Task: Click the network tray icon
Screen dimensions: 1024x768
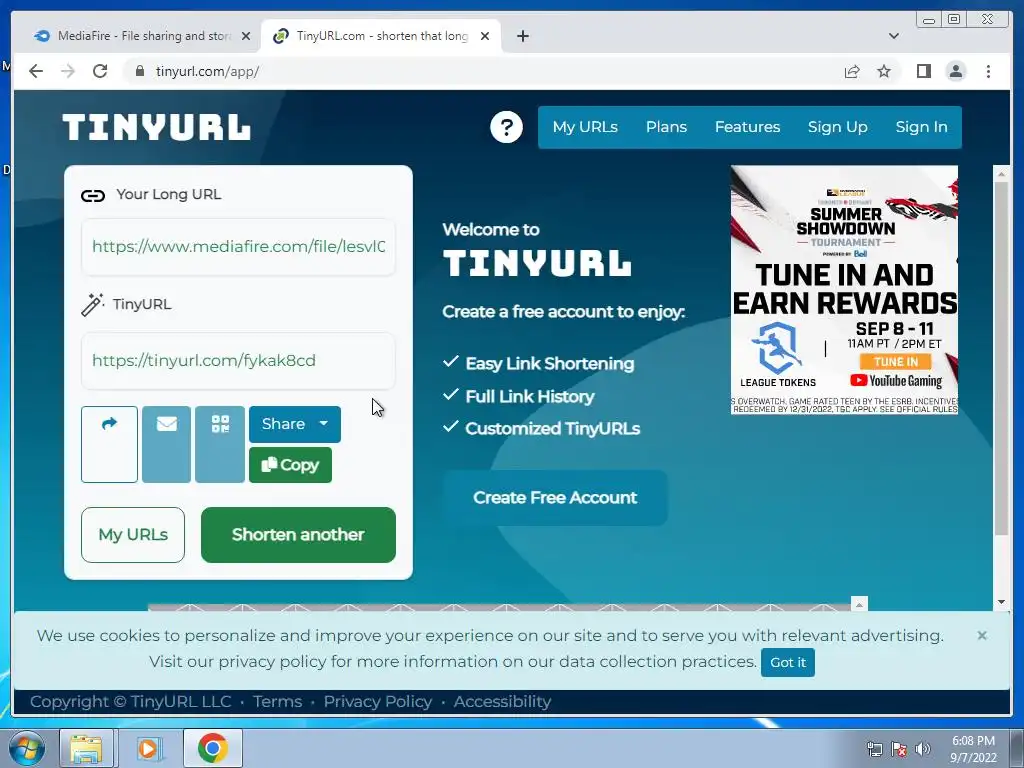Action: 874,749
